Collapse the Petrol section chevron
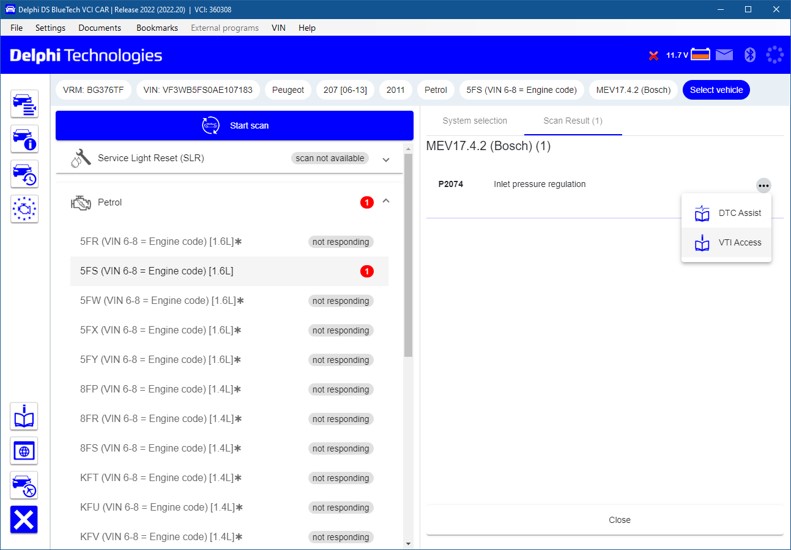 386,201
